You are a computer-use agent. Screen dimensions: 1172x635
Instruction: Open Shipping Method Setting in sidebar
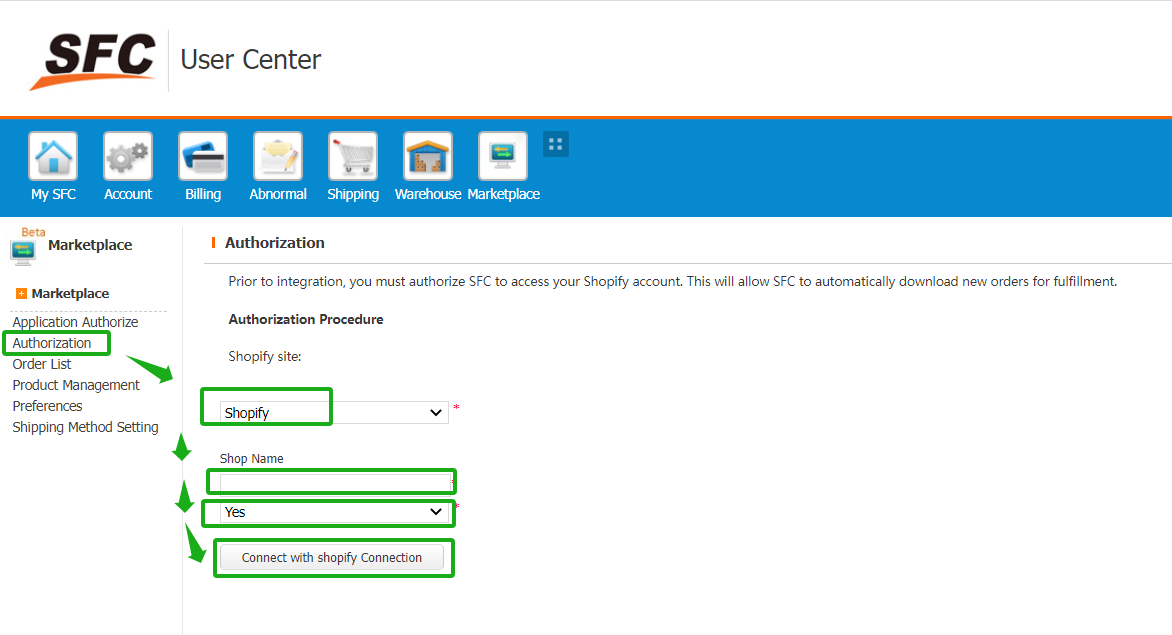click(85, 427)
